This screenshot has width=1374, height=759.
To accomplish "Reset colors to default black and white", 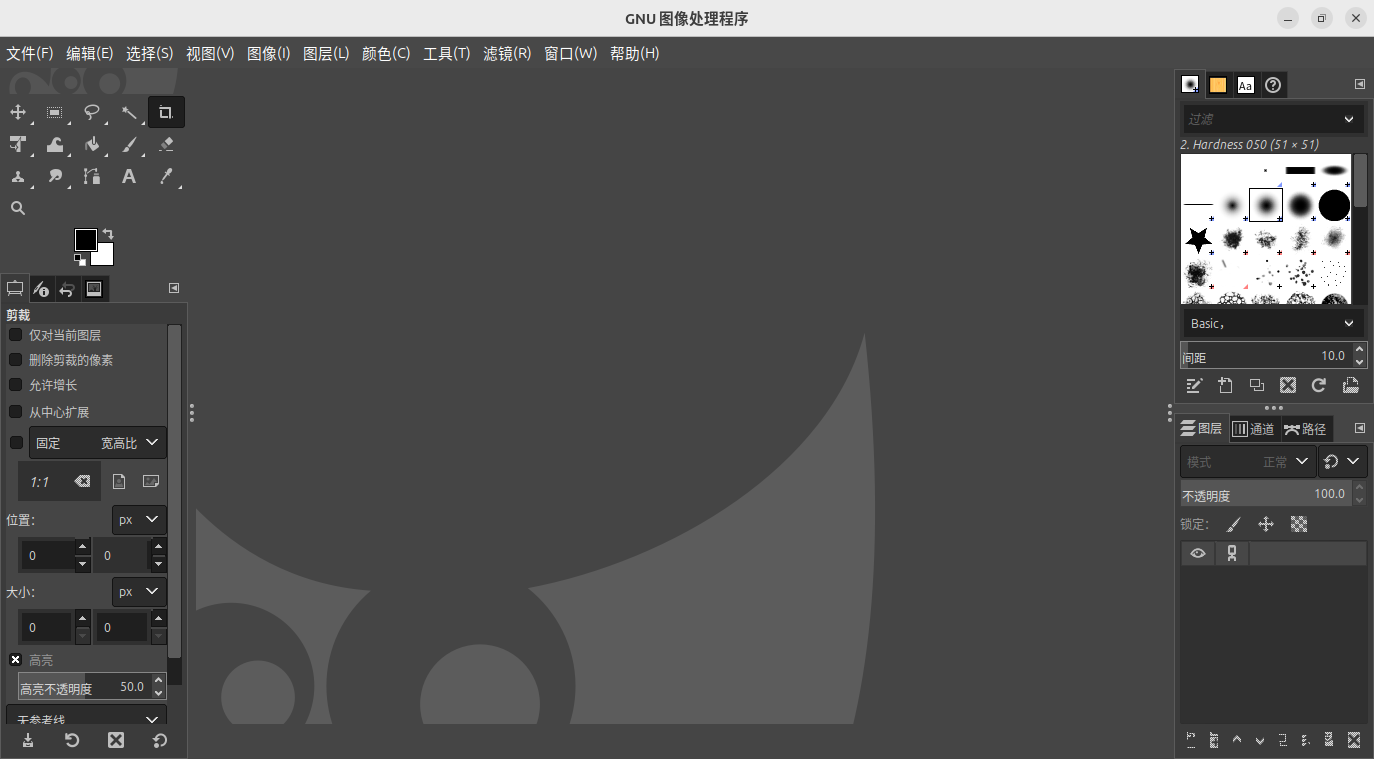I will (80, 260).
